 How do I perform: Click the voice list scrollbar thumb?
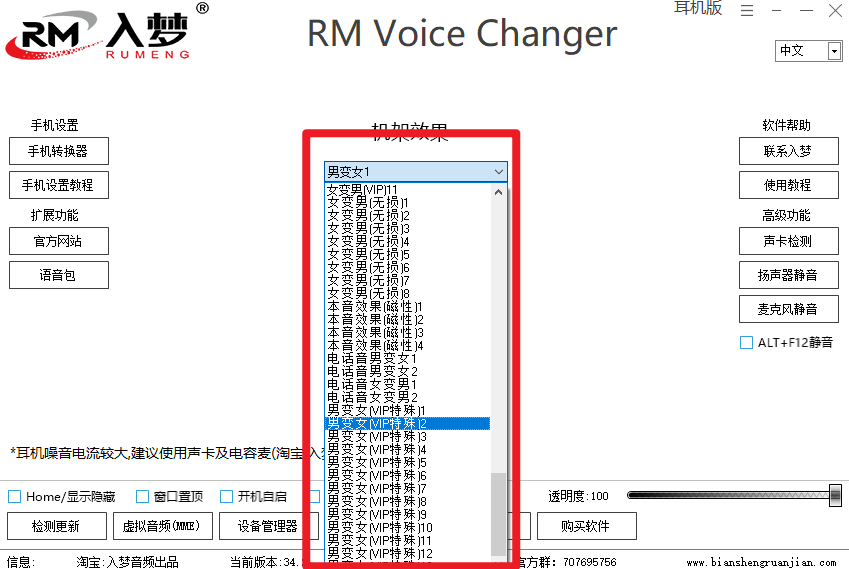(498, 514)
